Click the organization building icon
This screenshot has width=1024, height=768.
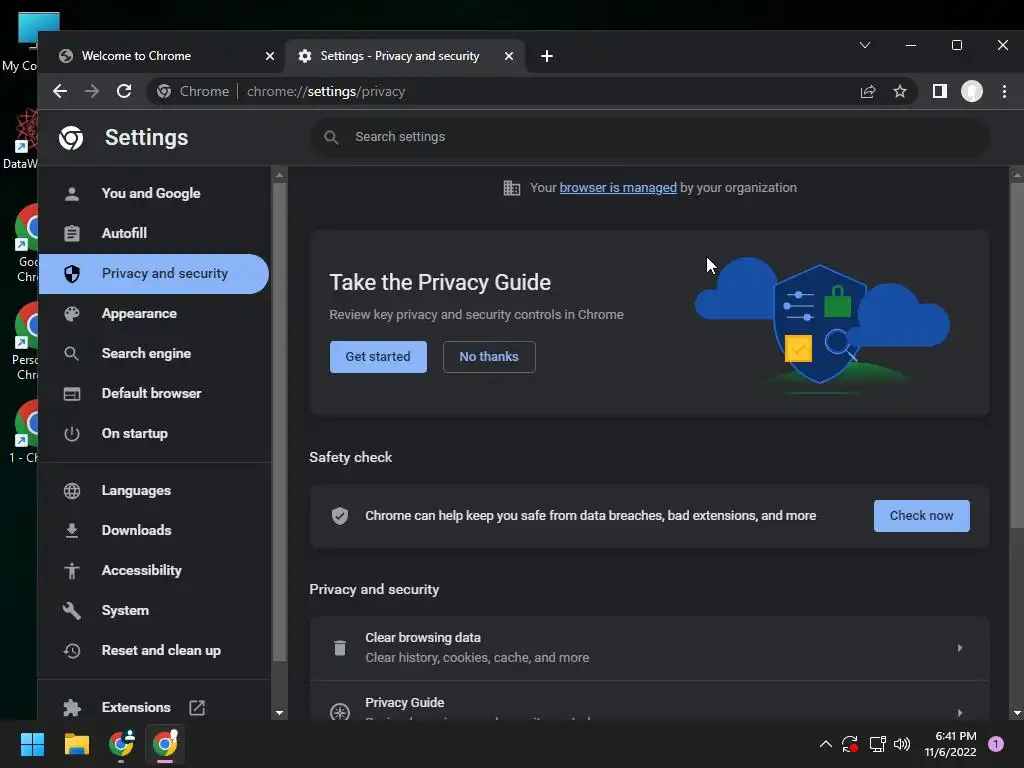point(512,188)
